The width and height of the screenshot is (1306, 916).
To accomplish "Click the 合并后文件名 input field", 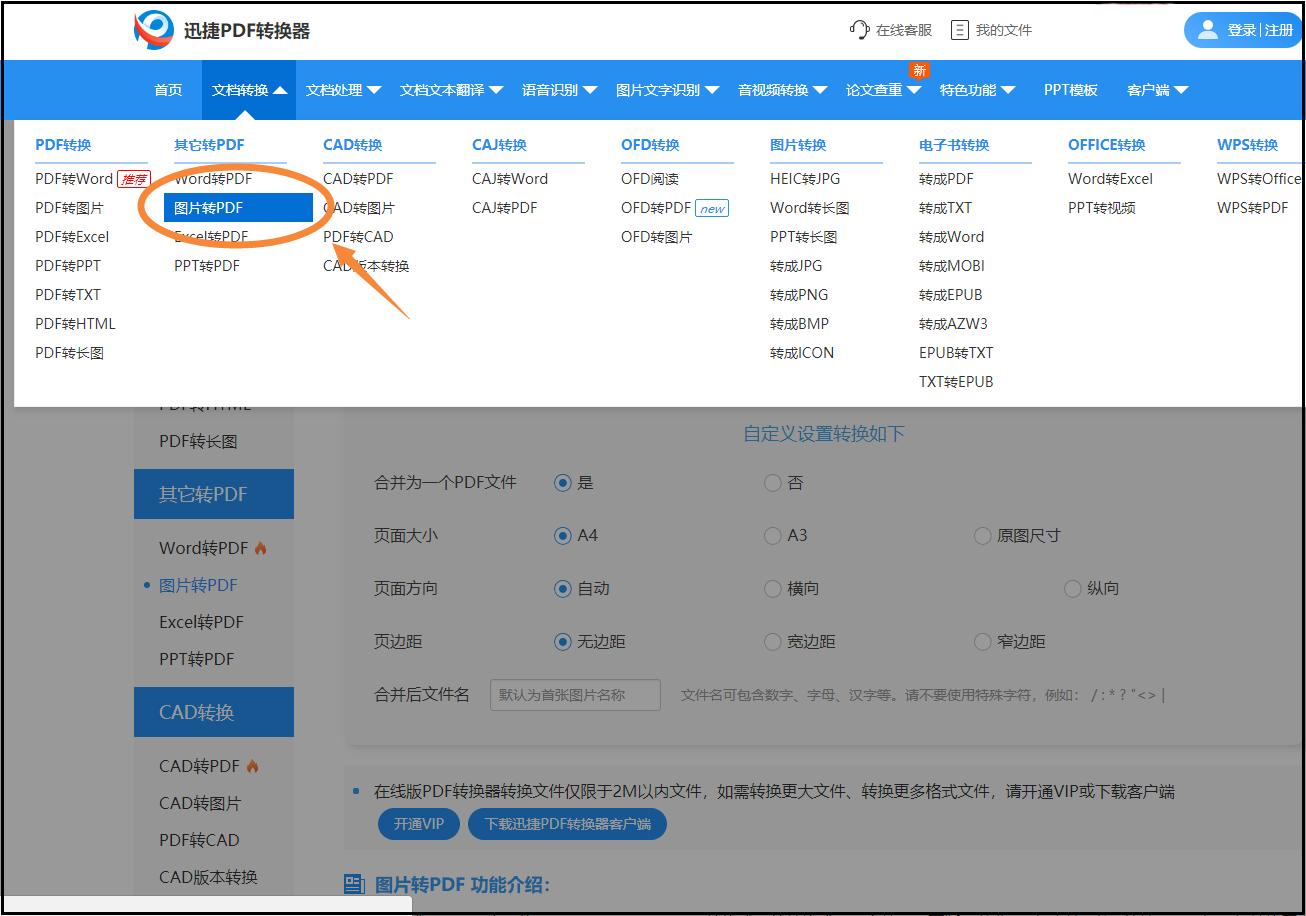I will pos(575,694).
